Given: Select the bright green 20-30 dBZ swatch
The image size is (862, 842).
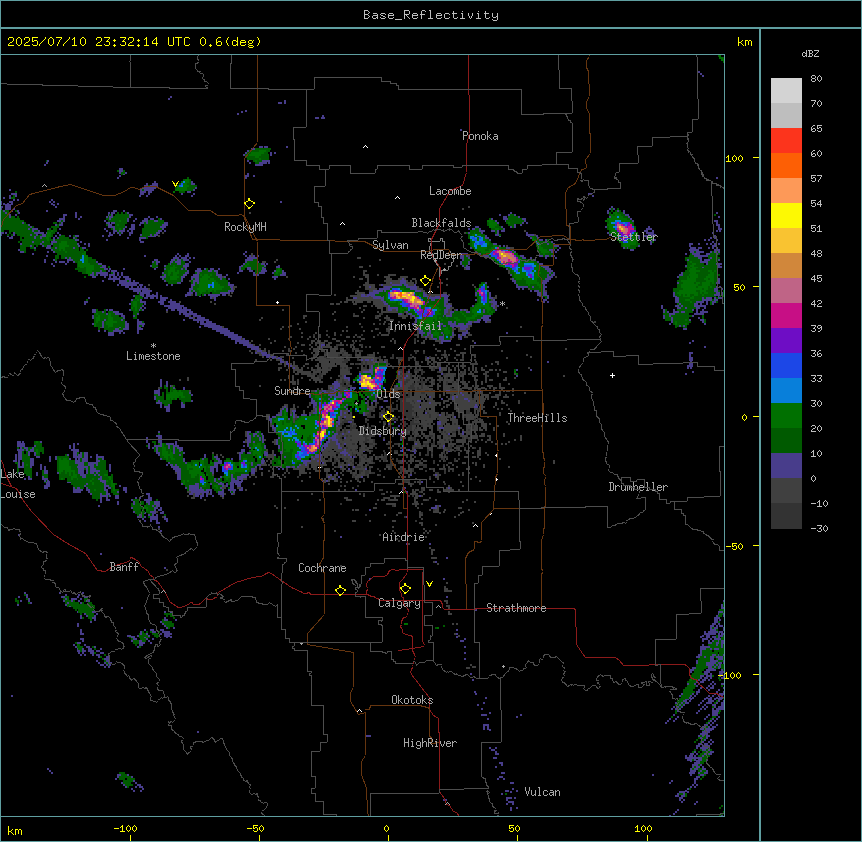Looking at the screenshot, I should (x=786, y=416).
